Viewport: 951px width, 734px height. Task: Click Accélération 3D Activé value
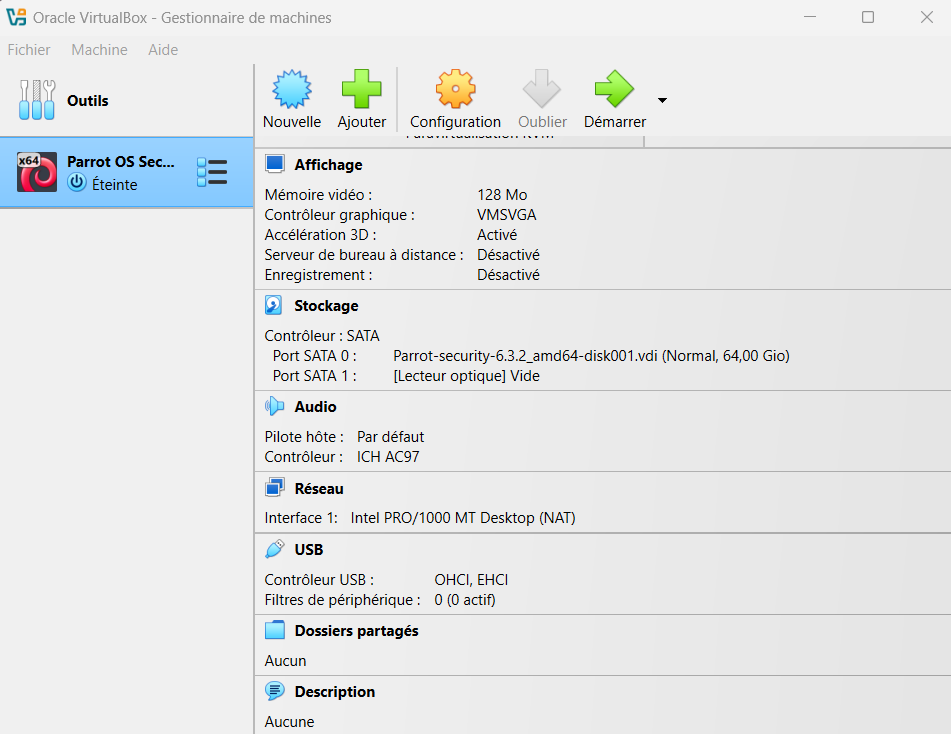coord(497,235)
